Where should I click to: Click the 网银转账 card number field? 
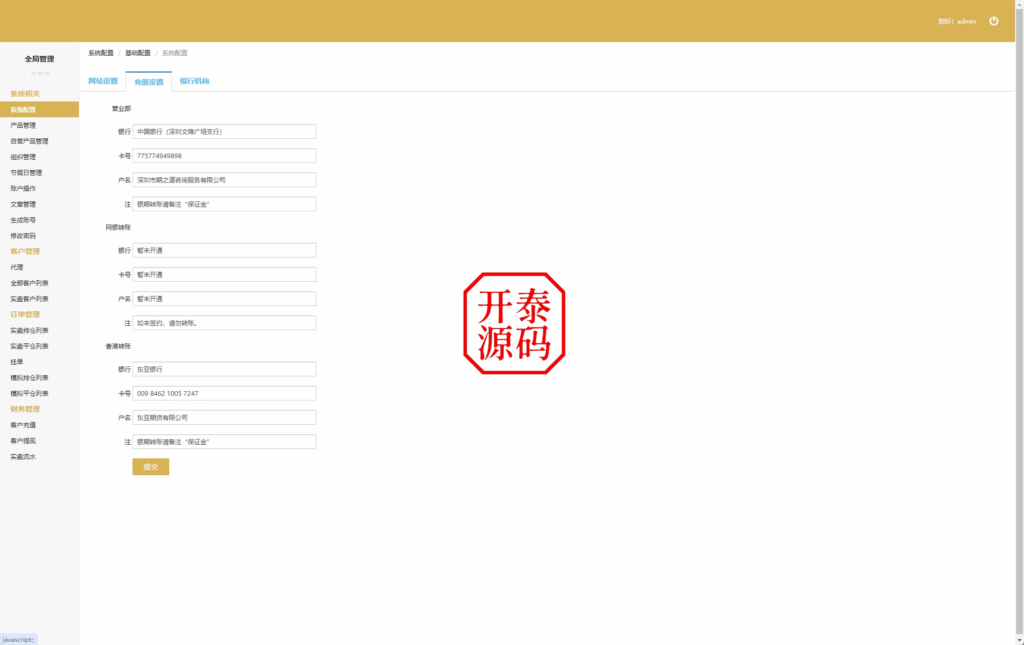[x=224, y=274]
